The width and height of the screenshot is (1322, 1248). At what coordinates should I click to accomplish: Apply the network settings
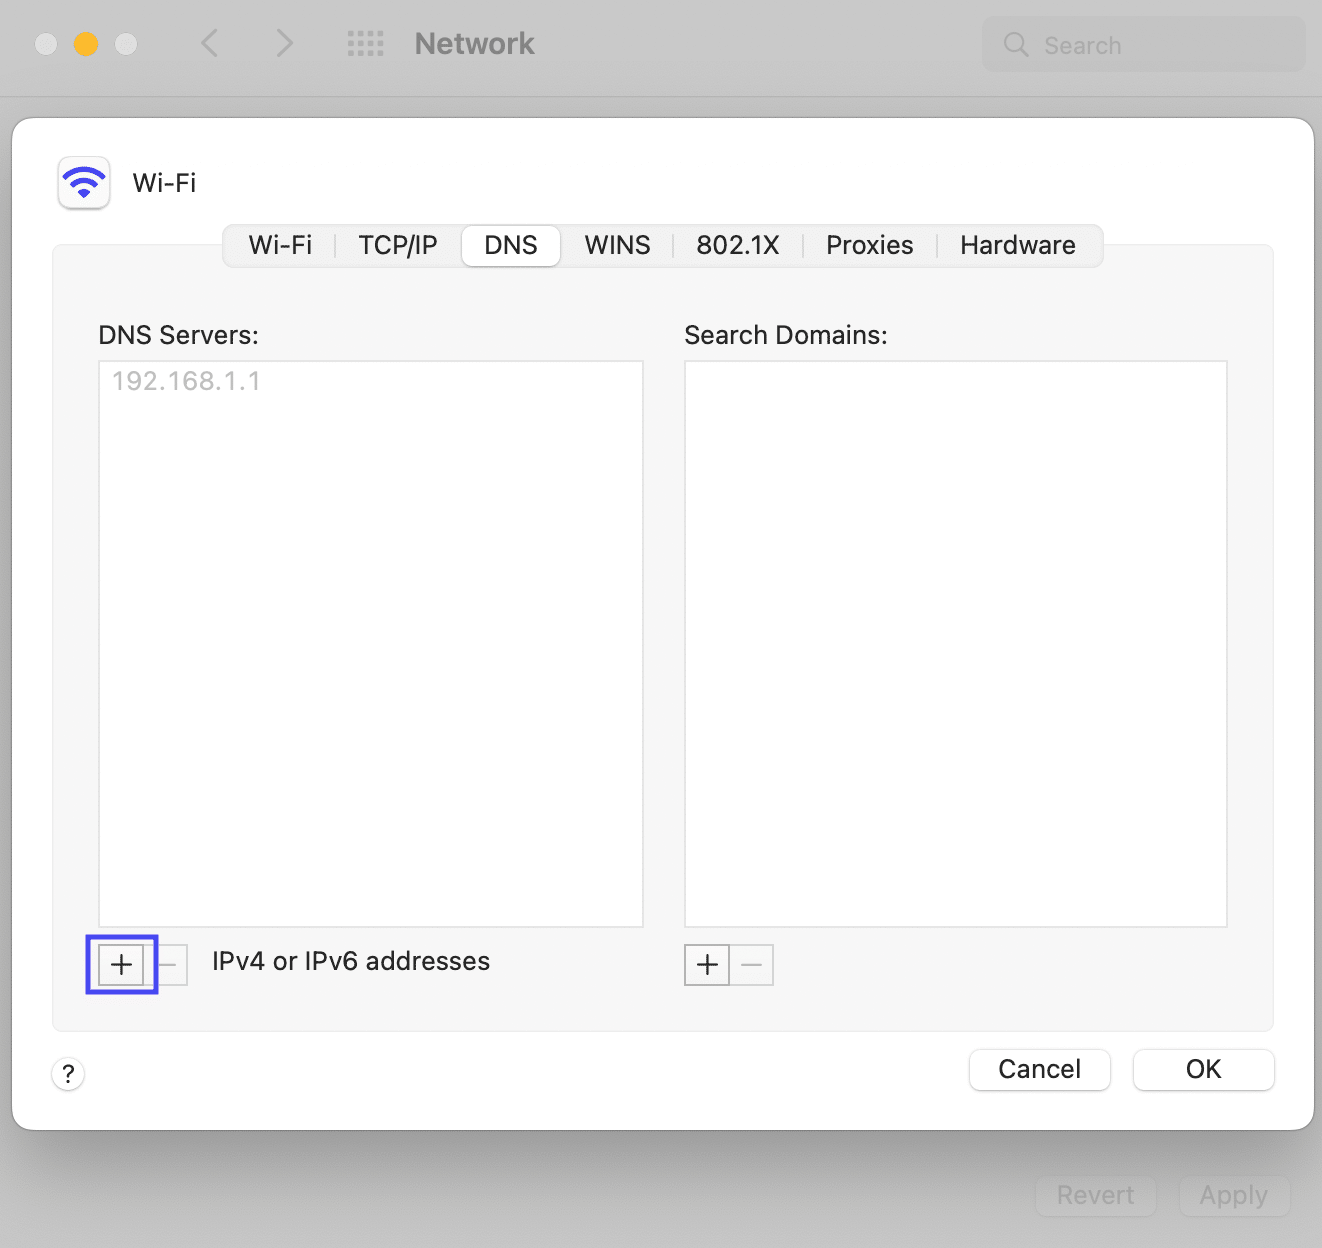pos(1234,1195)
